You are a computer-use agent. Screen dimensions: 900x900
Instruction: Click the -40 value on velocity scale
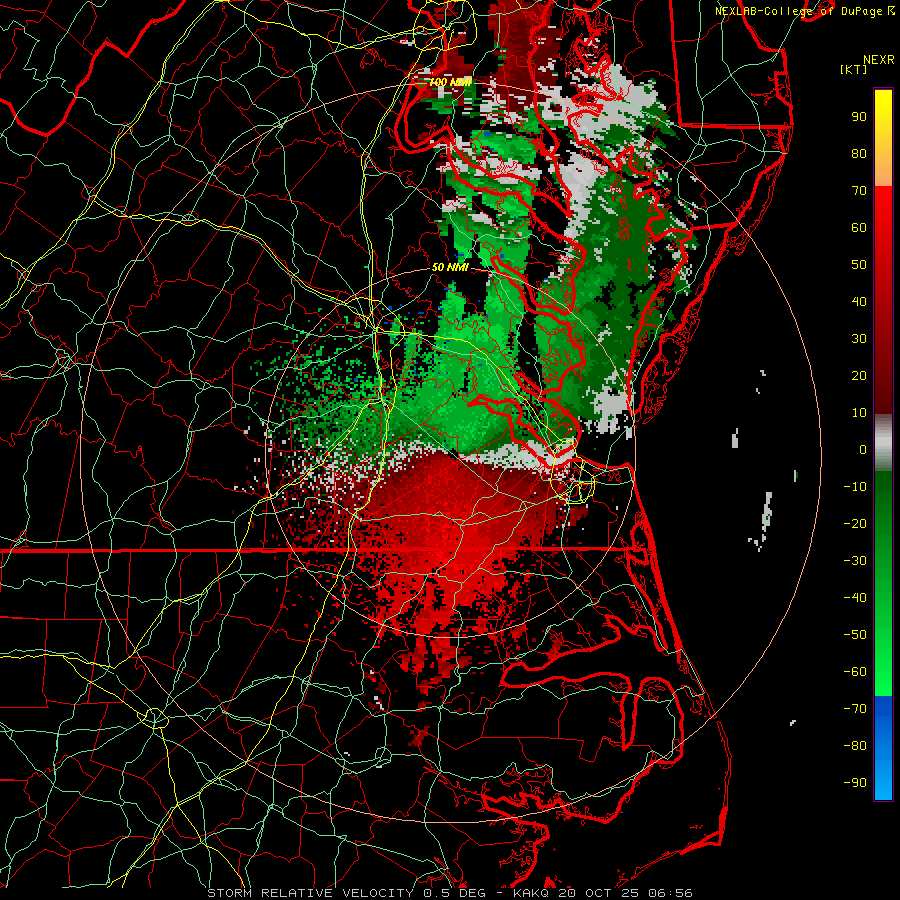coord(855,598)
